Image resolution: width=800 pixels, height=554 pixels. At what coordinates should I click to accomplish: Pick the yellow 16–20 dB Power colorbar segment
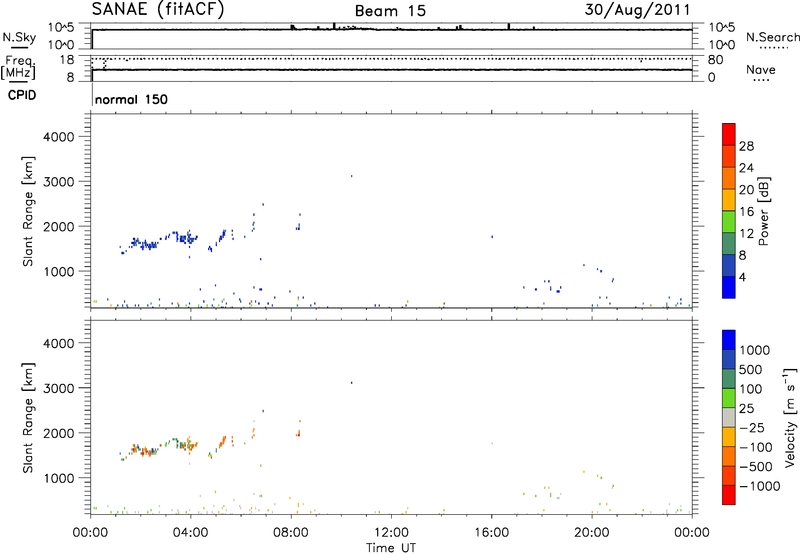pos(729,200)
